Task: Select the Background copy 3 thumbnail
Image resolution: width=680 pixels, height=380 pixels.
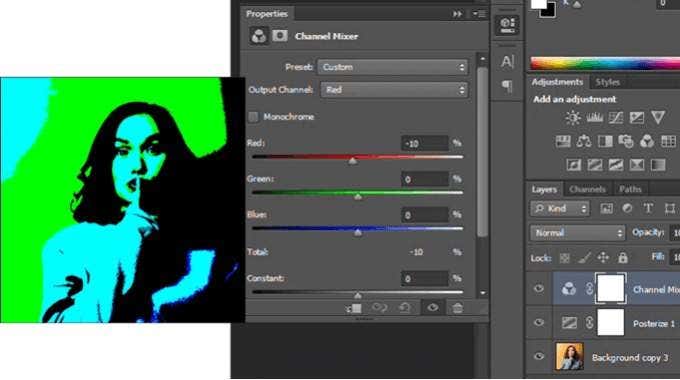Action: (x=569, y=357)
